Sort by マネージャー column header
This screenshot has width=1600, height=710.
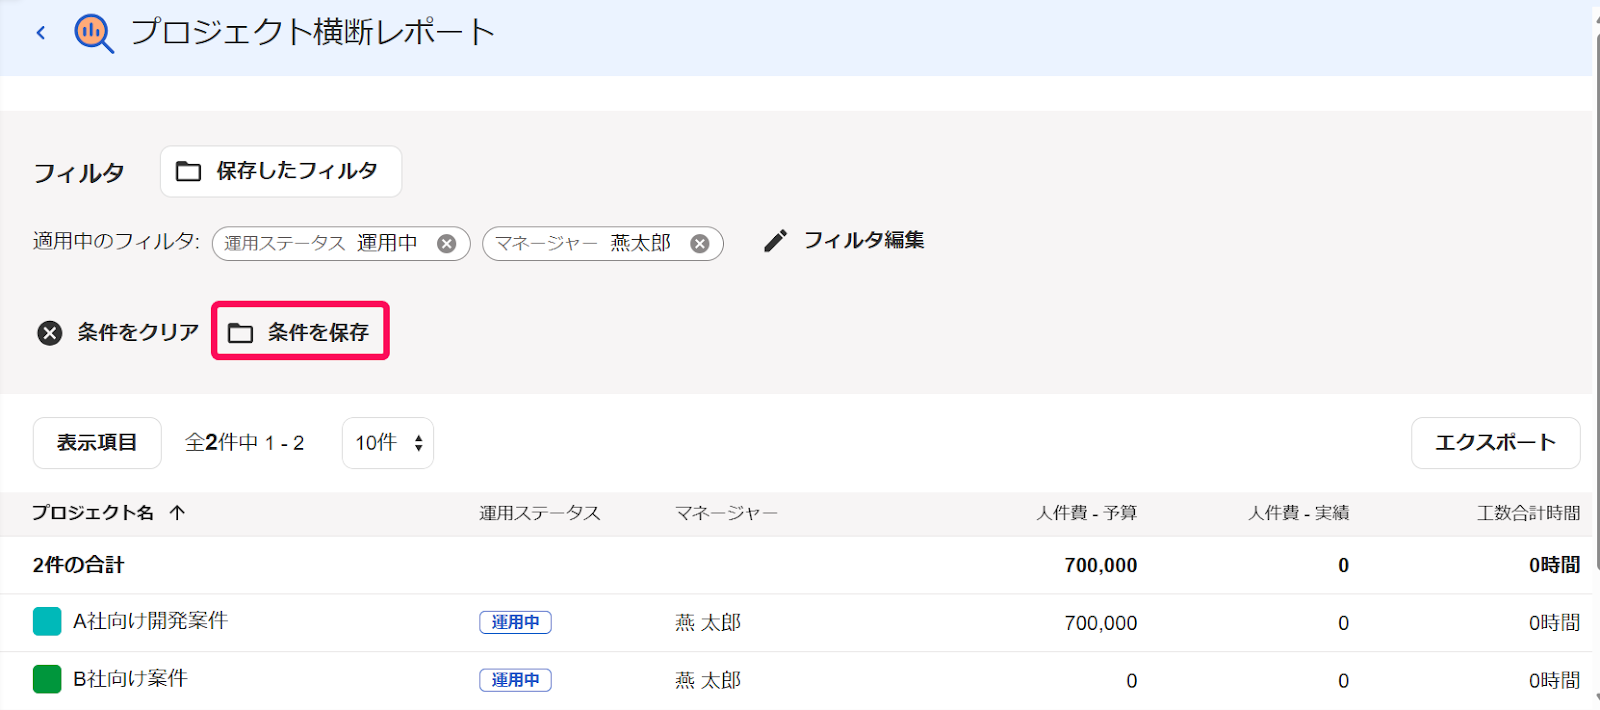click(x=726, y=513)
